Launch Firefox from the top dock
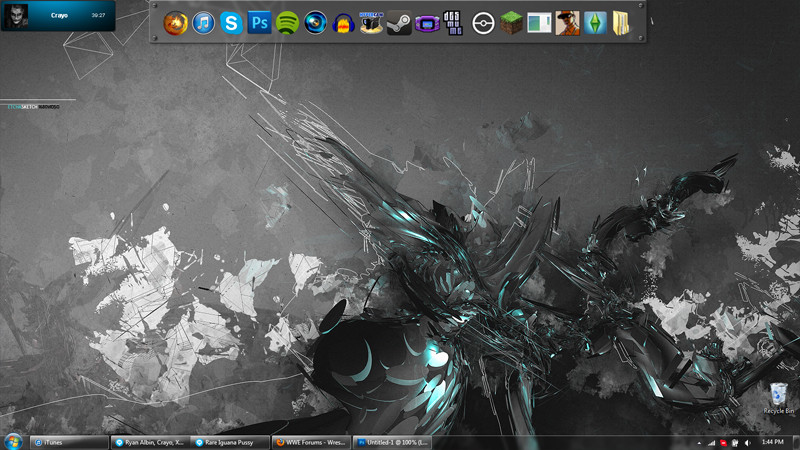This screenshot has width=800, height=450. pos(176,22)
